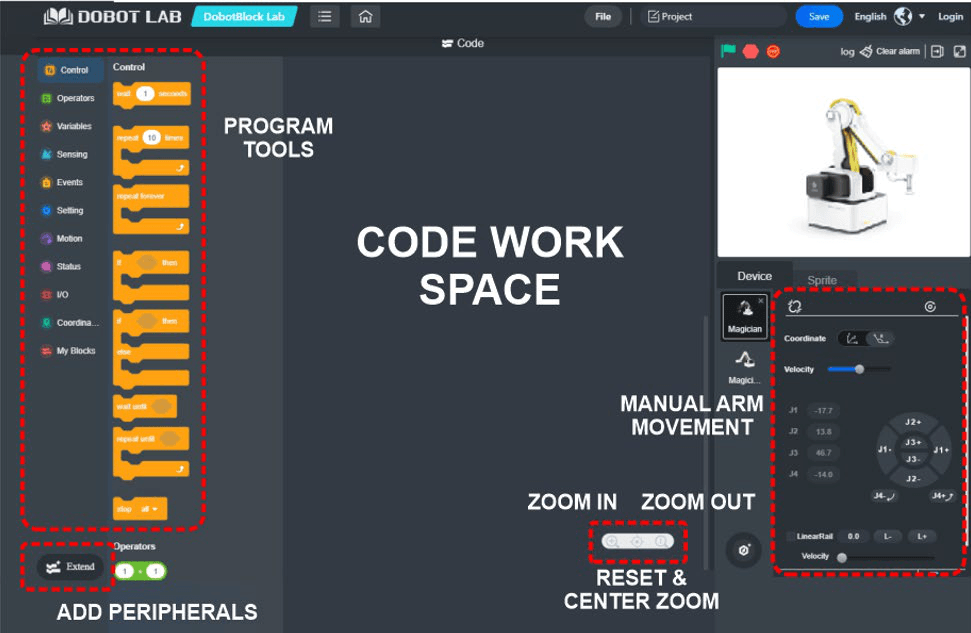Click the blue Save button
Image resolution: width=971 pixels, height=633 pixels.
818,17
